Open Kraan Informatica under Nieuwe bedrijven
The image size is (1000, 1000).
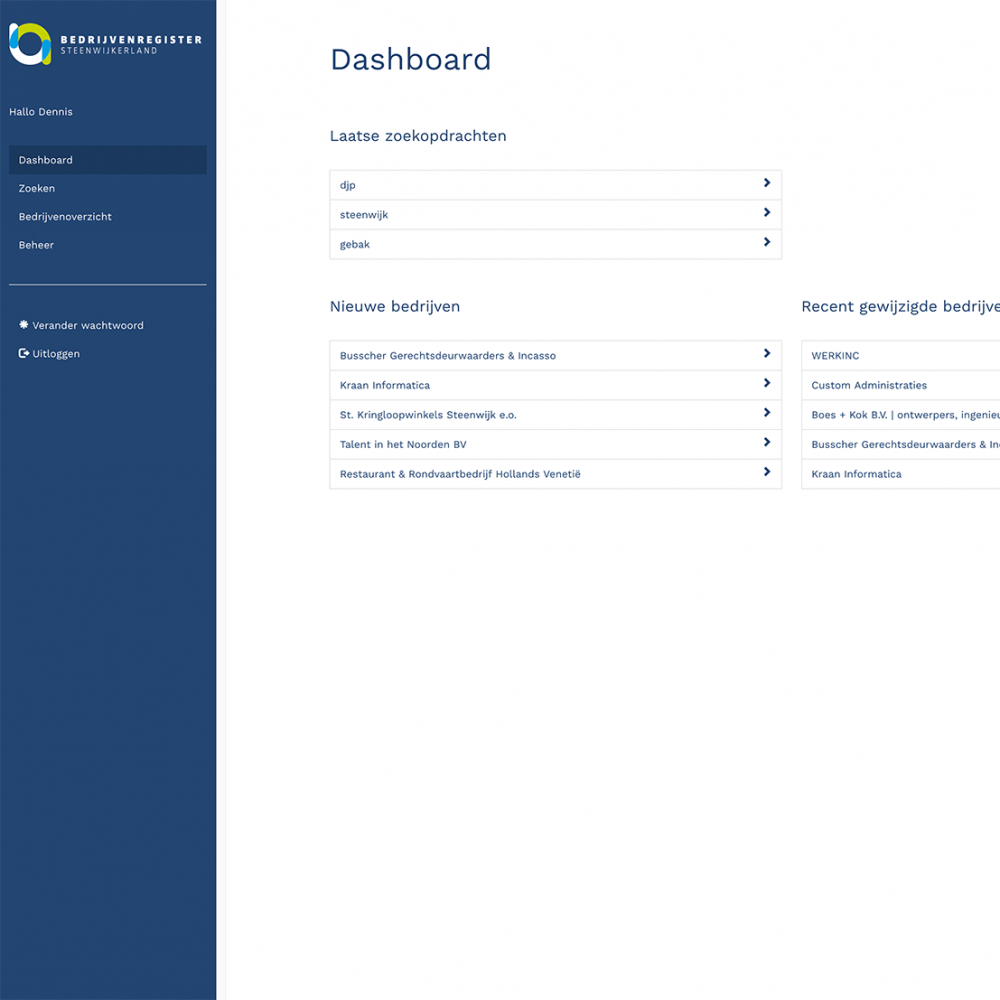tap(555, 385)
